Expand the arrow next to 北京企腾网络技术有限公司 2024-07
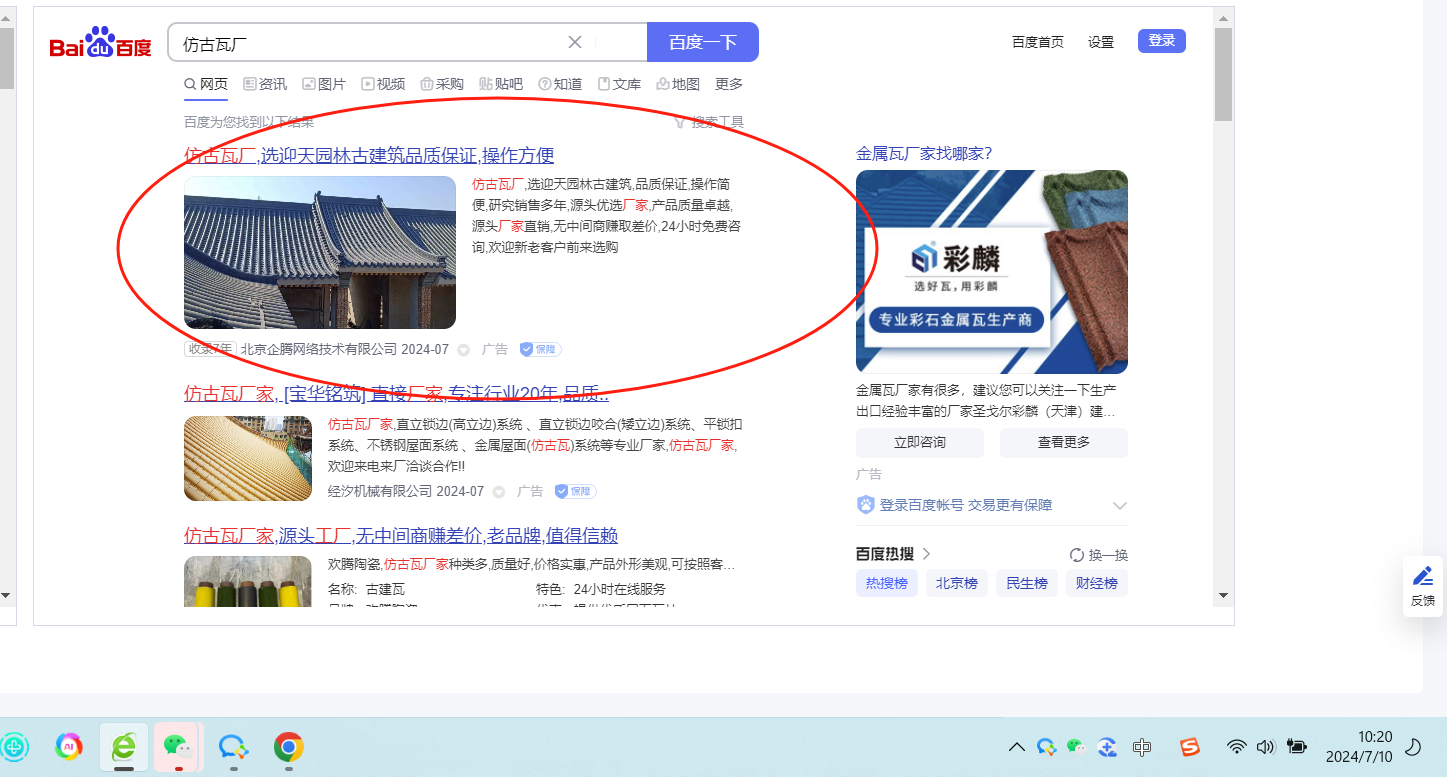The width and height of the screenshot is (1447, 777). pos(463,350)
